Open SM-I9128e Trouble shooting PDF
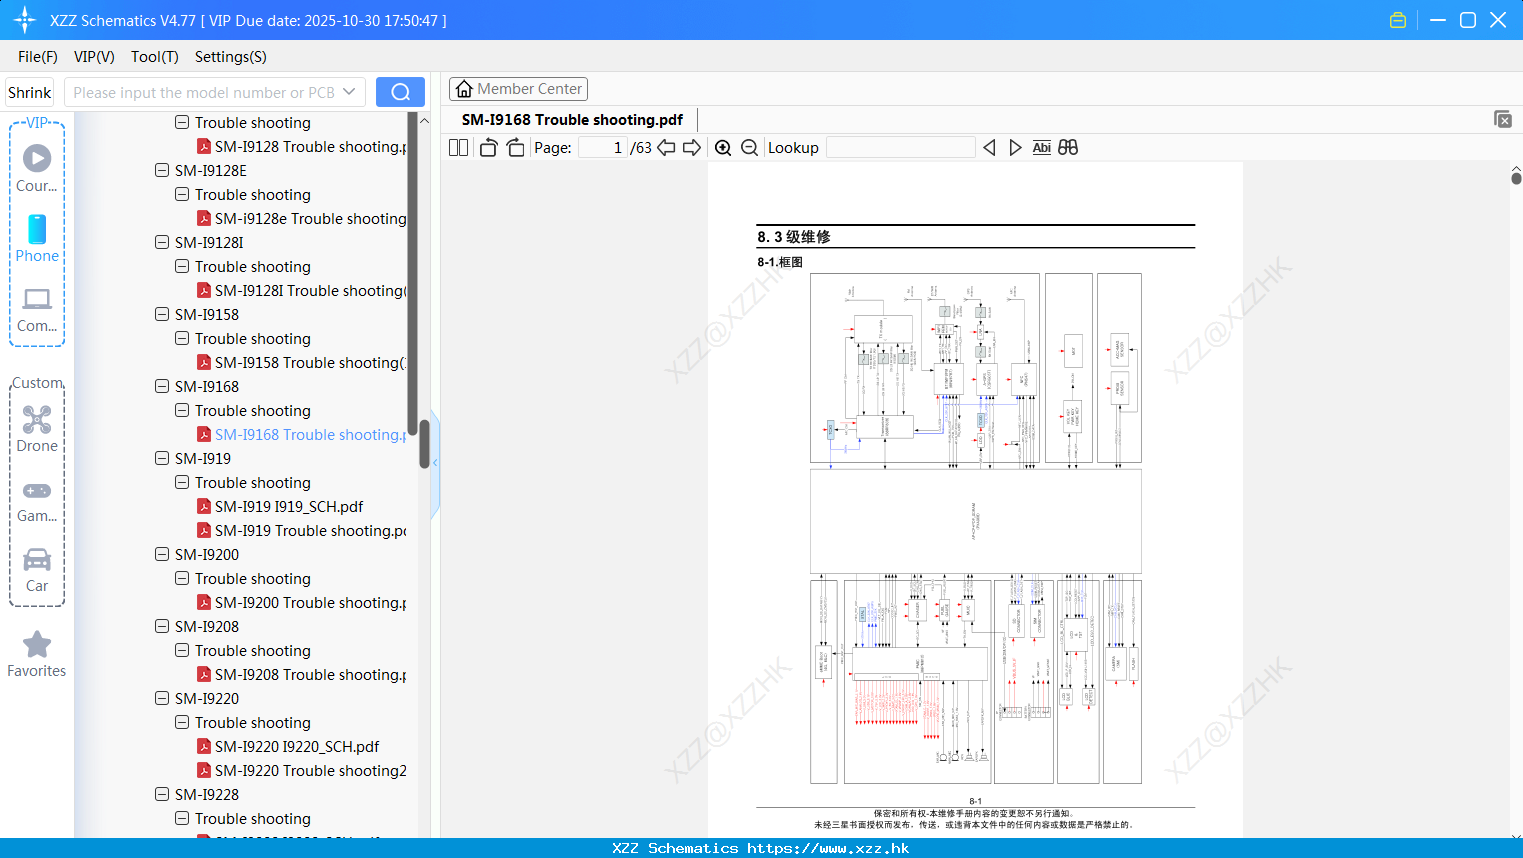Screen dimensions: 1523x858 click(301, 219)
